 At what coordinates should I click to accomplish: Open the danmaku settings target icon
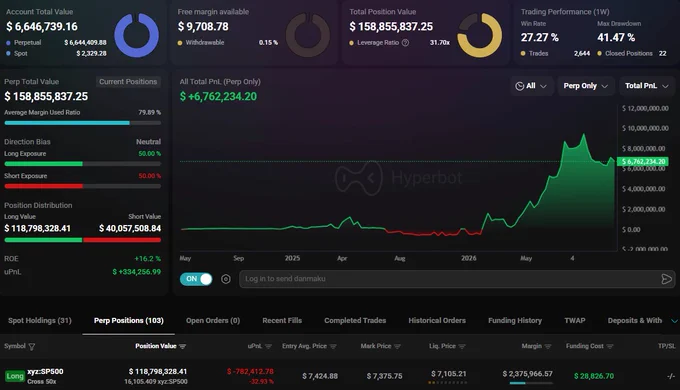[x=226, y=279]
